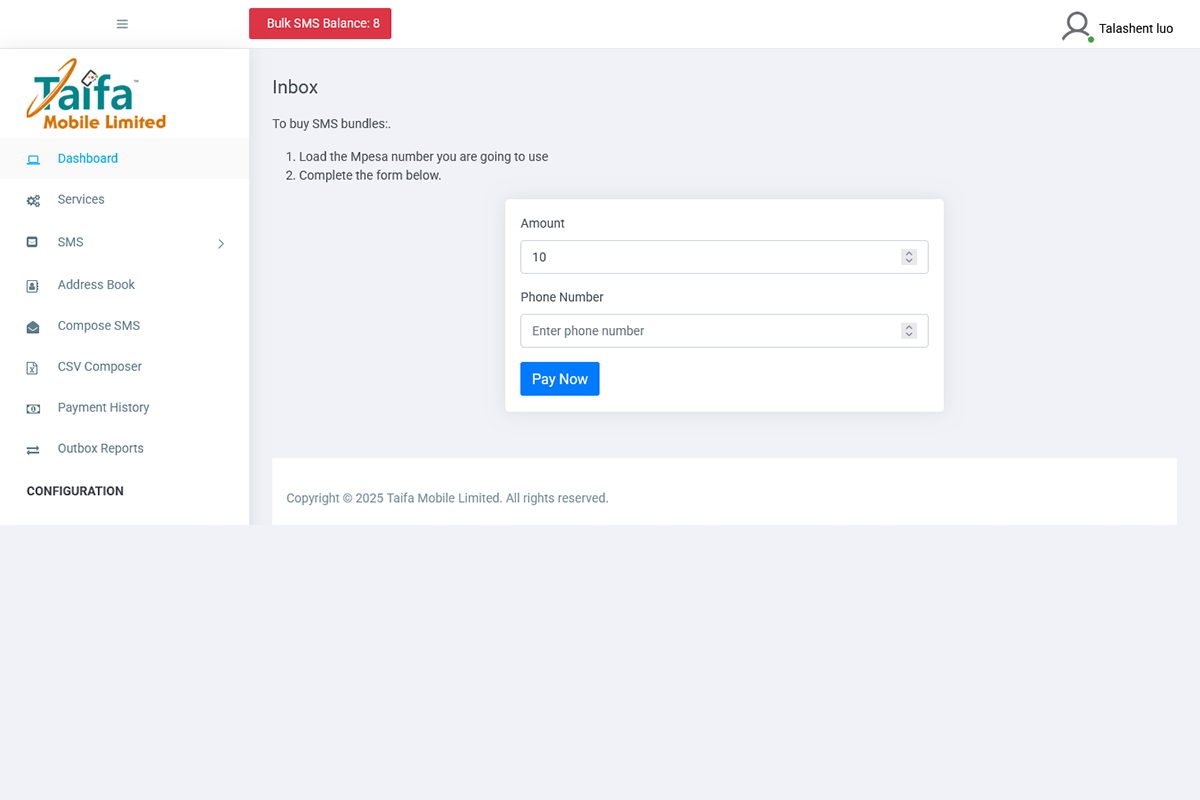Click the Phone Number input field

710,331
